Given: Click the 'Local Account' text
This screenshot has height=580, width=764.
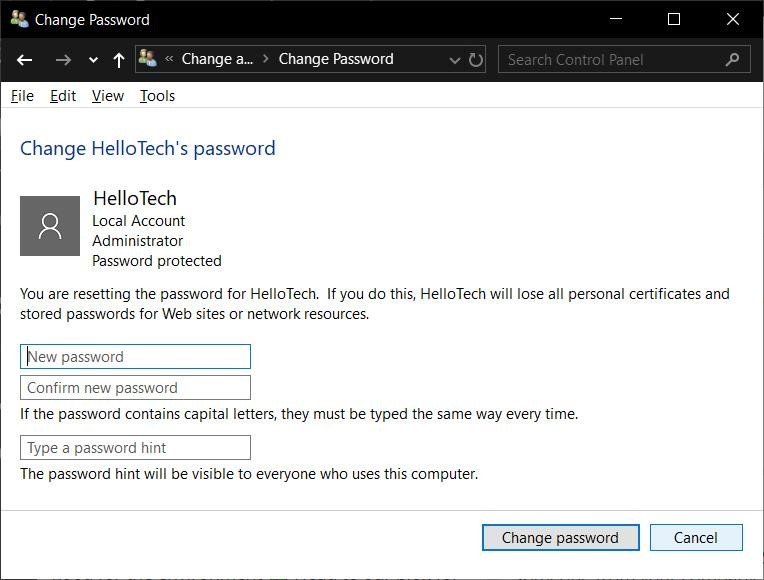Looking at the screenshot, I should (139, 221).
